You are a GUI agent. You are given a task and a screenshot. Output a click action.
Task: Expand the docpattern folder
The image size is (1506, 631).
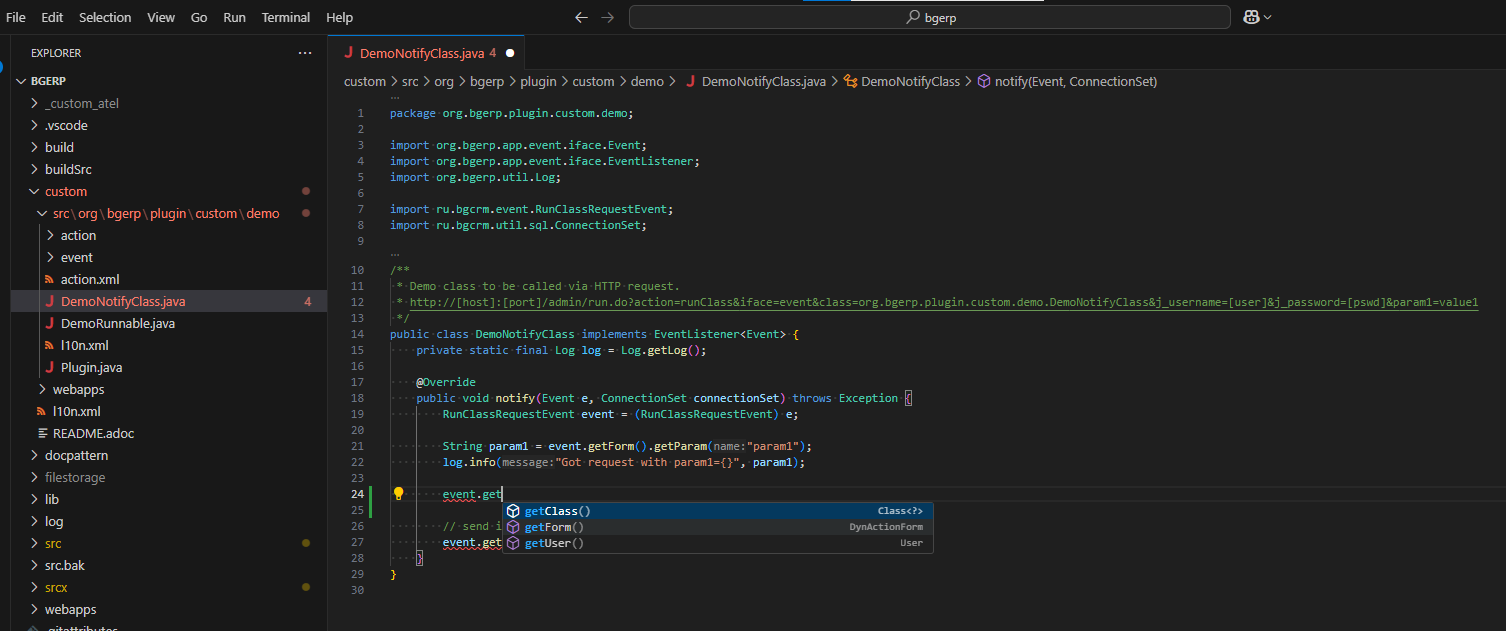point(76,455)
